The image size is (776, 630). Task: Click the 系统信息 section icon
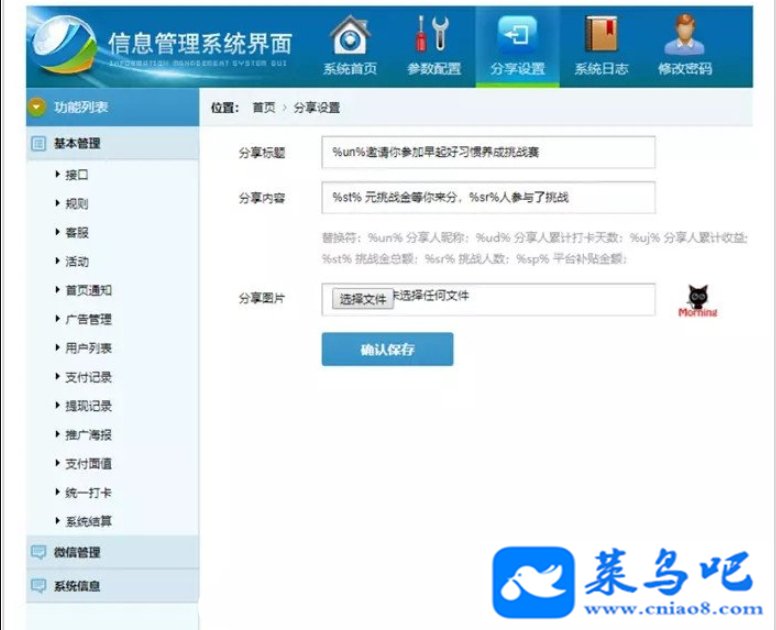coord(38,585)
